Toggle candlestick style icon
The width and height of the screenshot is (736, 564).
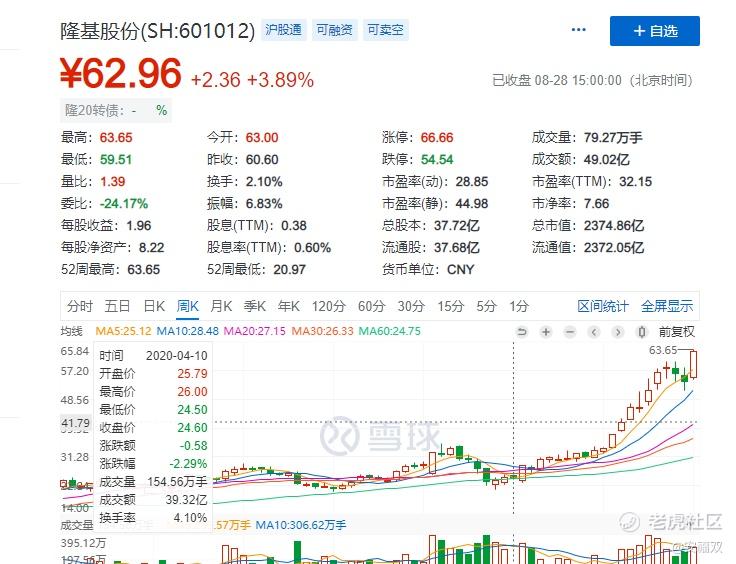(x=642, y=332)
